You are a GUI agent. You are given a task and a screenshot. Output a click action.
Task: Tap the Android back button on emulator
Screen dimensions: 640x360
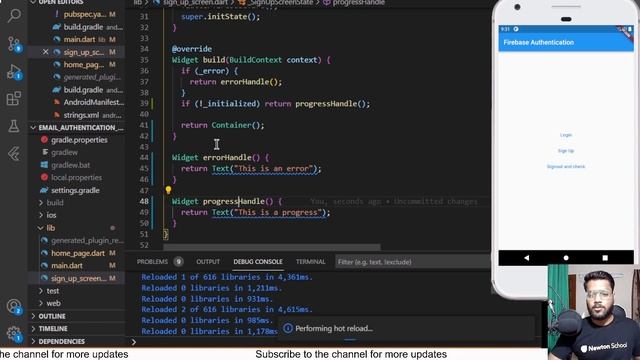click(527, 258)
